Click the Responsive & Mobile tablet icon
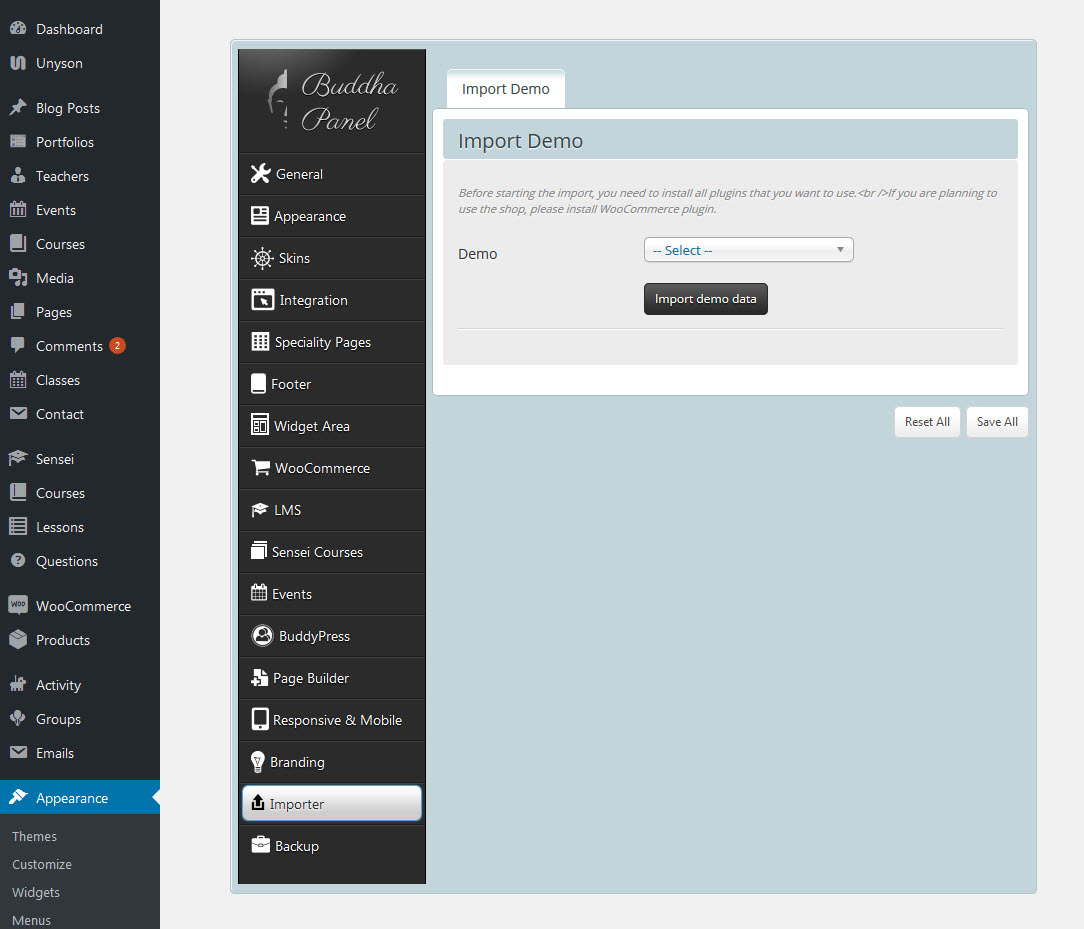 click(x=260, y=720)
